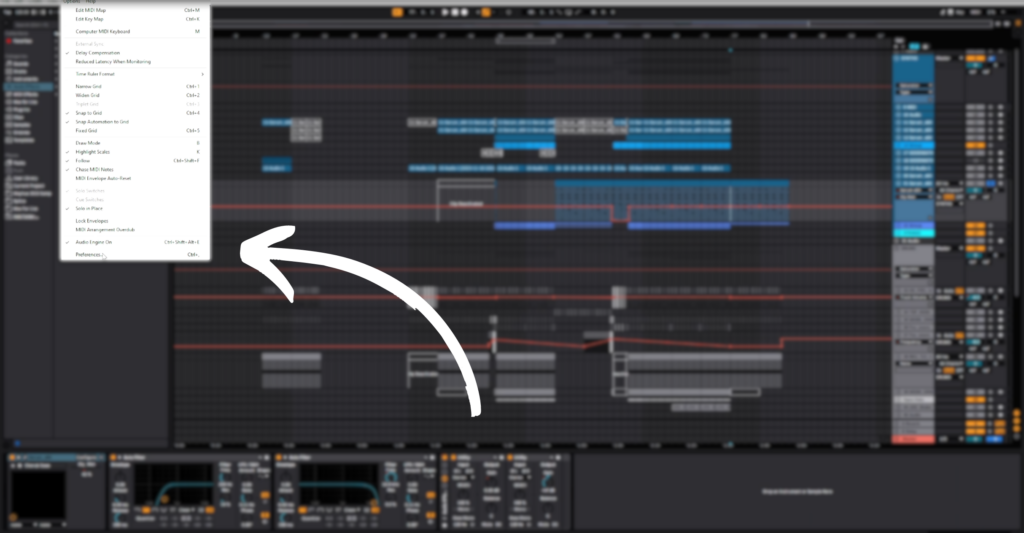
Task: Enable Fixed Grid option
Action: click(x=86, y=130)
